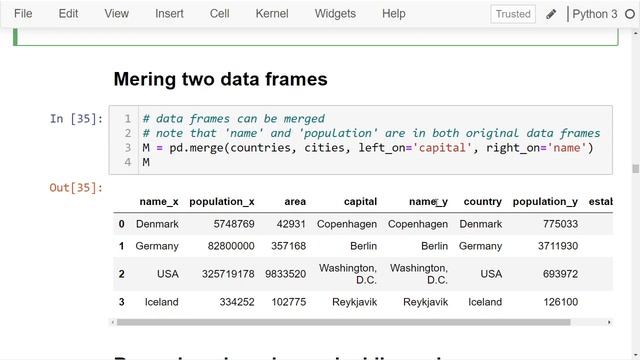Click the population_x column header

[222, 202]
